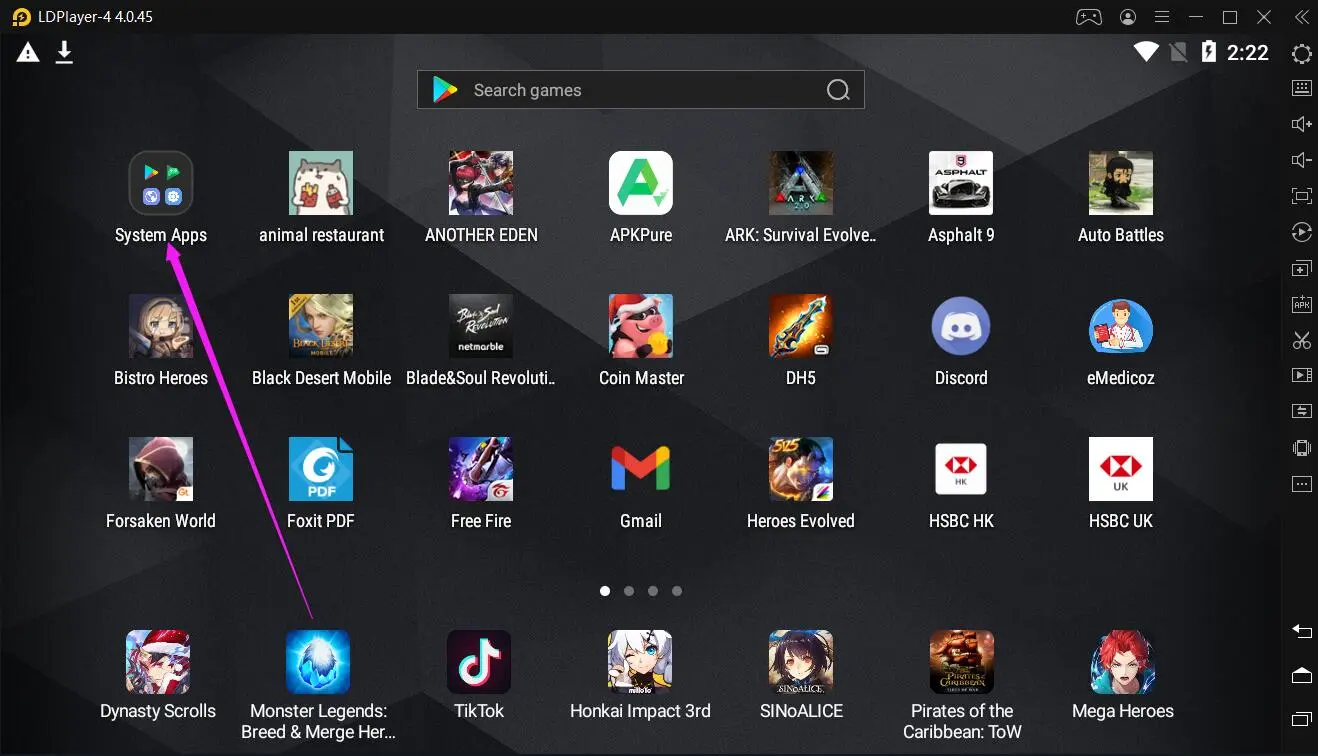1318x756 pixels.
Task: Open Forsaken World
Action: [x=160, y=469]
